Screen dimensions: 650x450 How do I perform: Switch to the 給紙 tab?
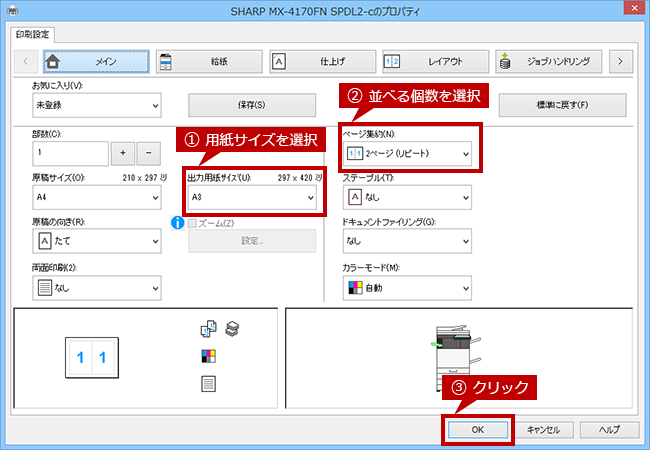(x=209, y=62)
